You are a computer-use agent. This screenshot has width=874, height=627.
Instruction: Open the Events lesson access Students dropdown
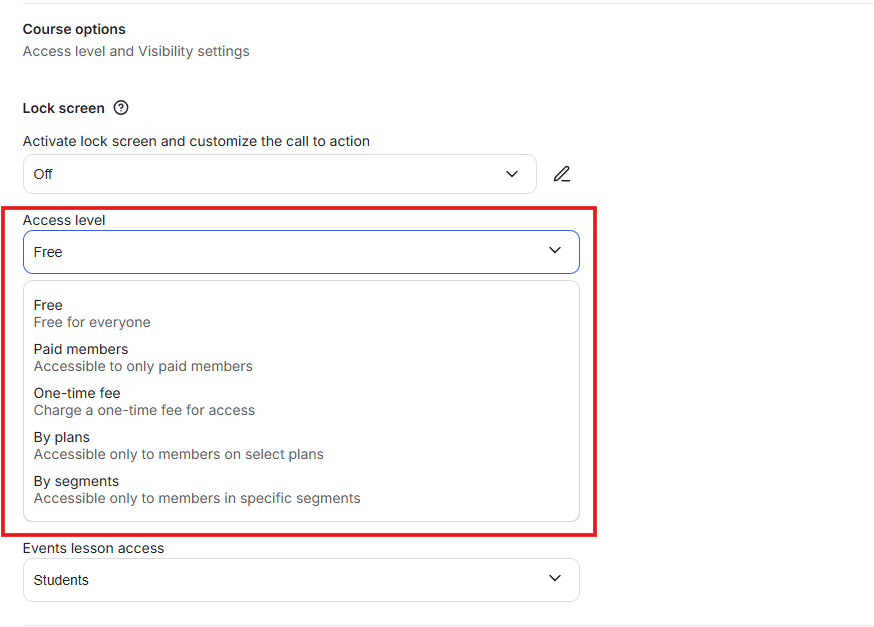290,580
